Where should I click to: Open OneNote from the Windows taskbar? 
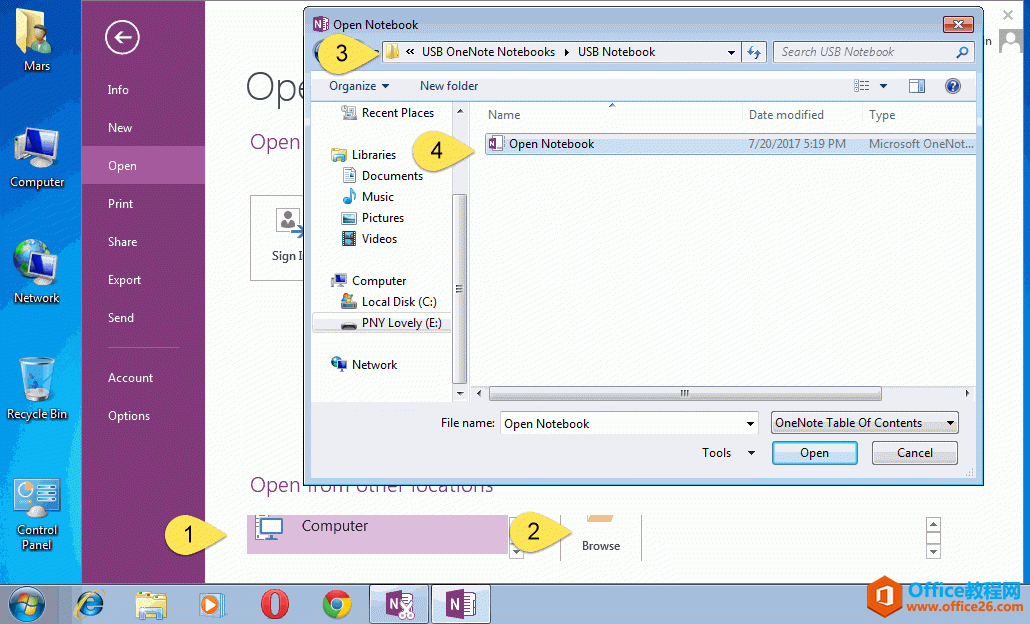(462, 604)
